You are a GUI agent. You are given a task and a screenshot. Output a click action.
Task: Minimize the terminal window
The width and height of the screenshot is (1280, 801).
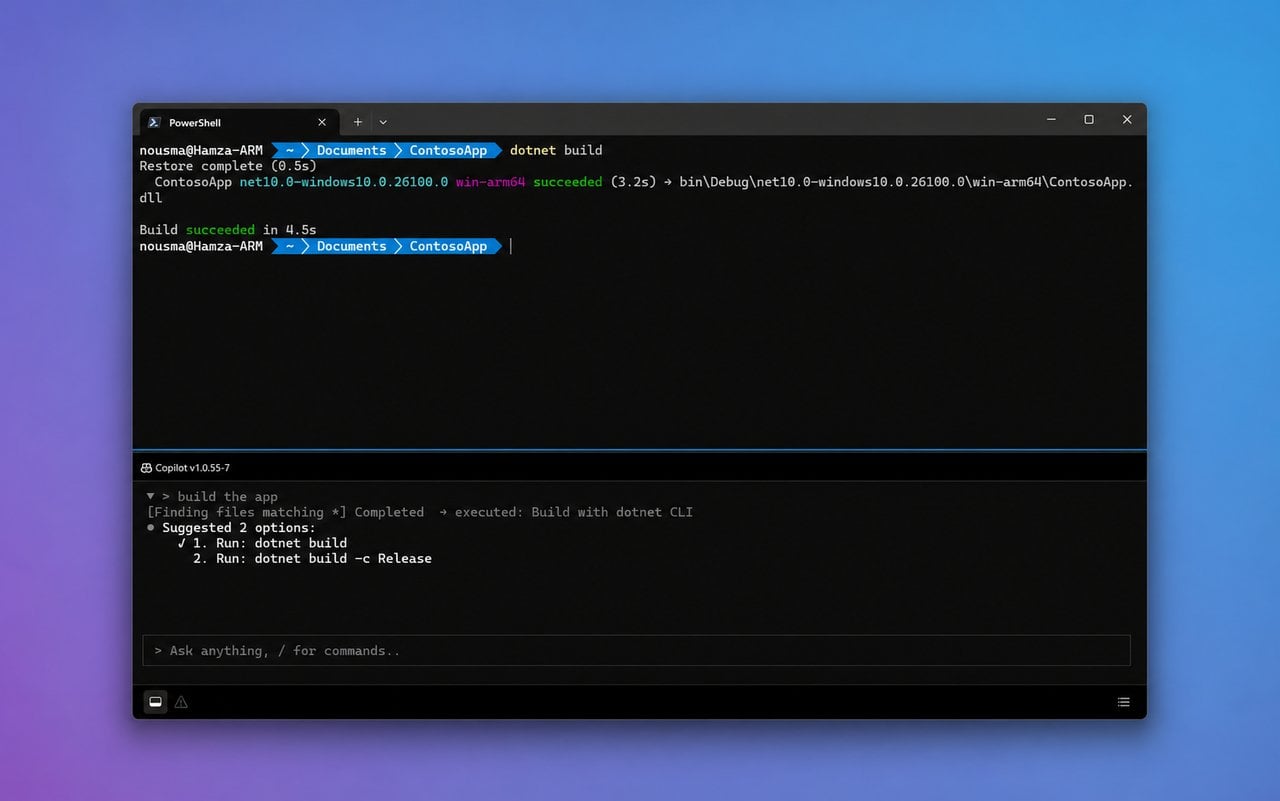[1051, 119]
